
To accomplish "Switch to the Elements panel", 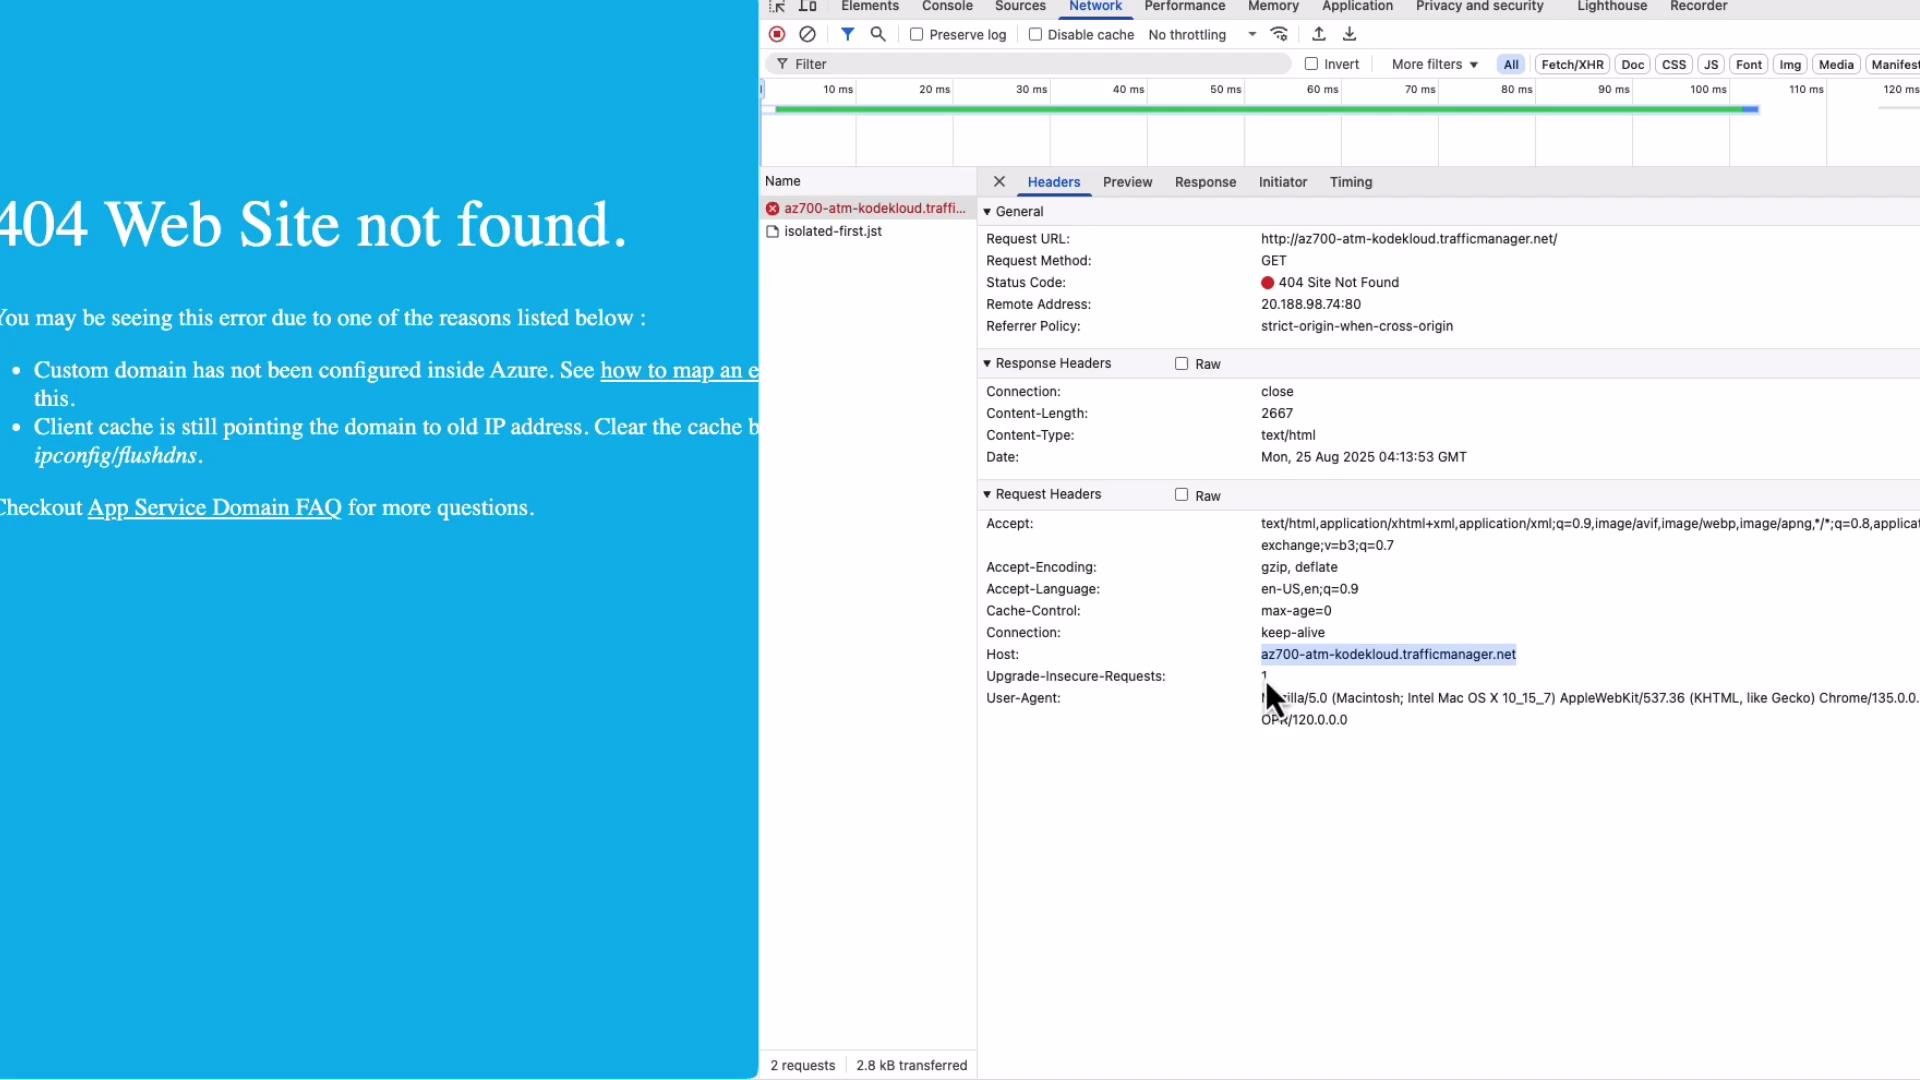I will click(870, 6).
